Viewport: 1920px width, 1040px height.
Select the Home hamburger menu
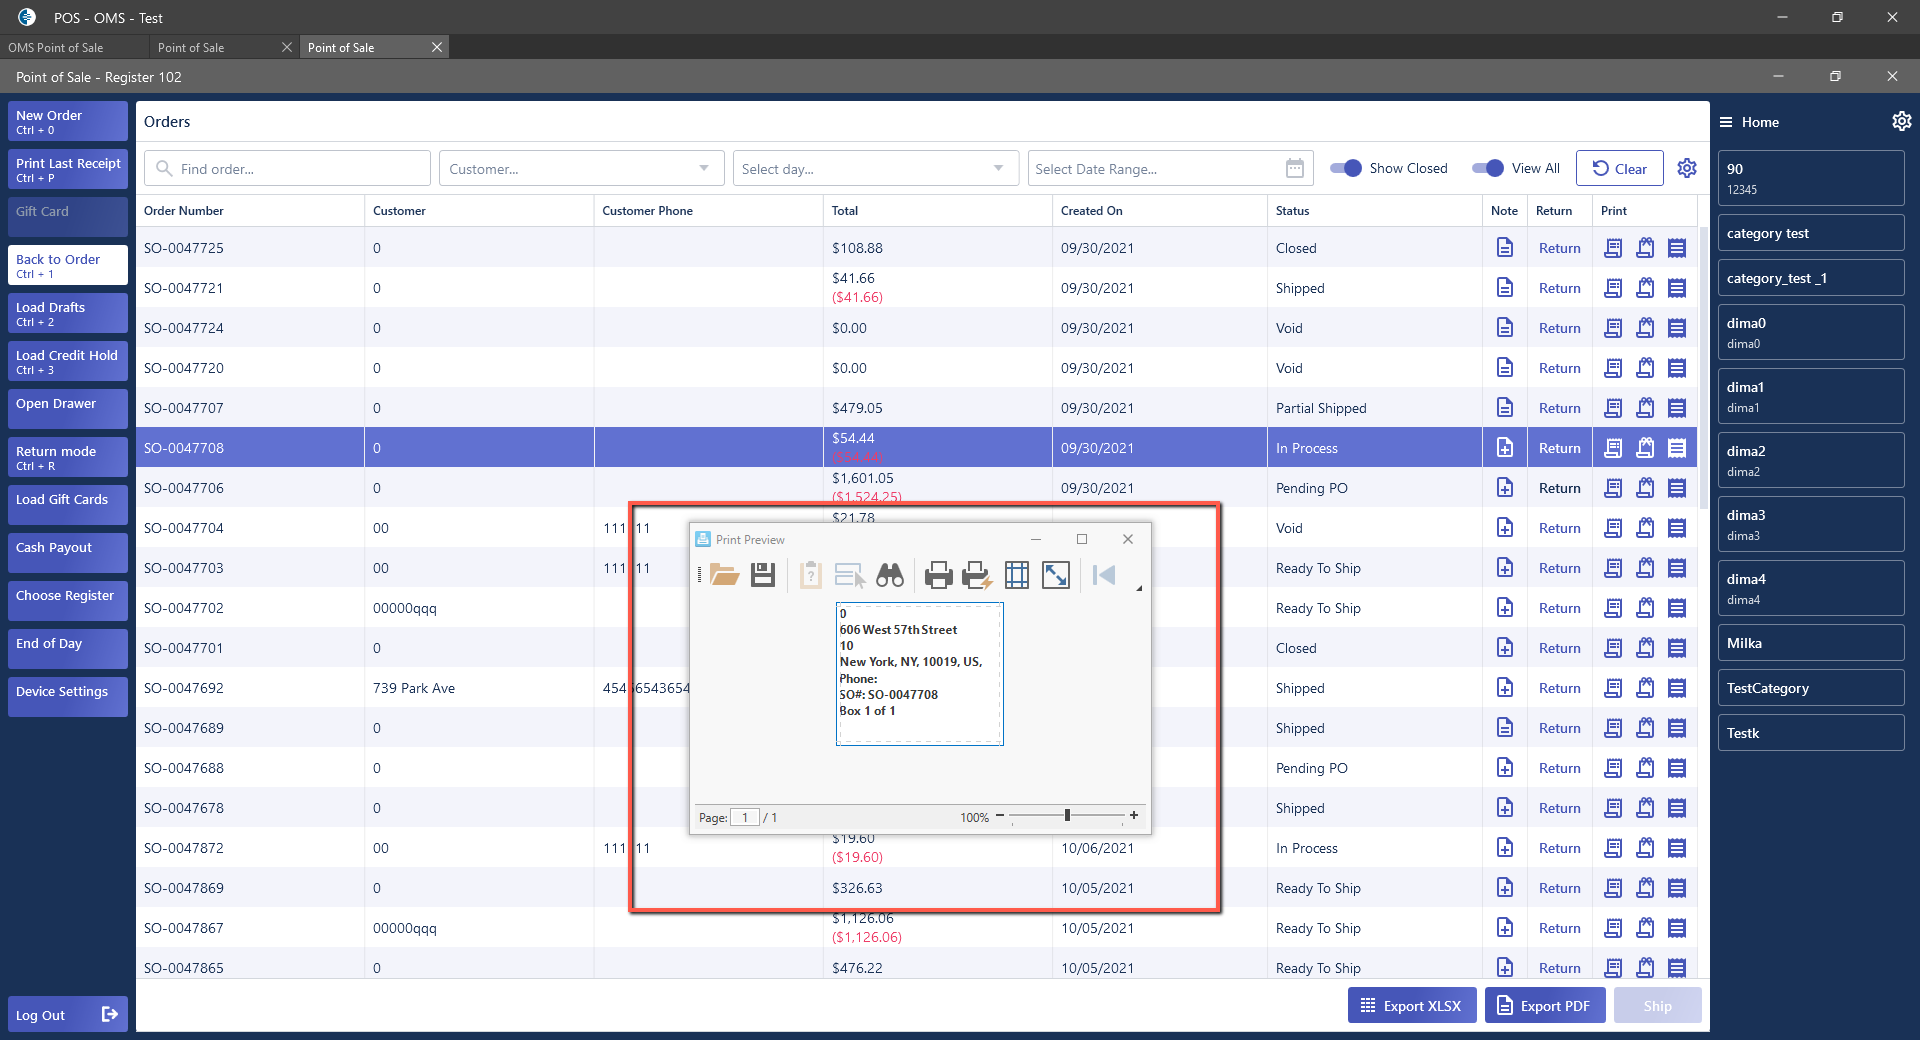(1726, 122)
